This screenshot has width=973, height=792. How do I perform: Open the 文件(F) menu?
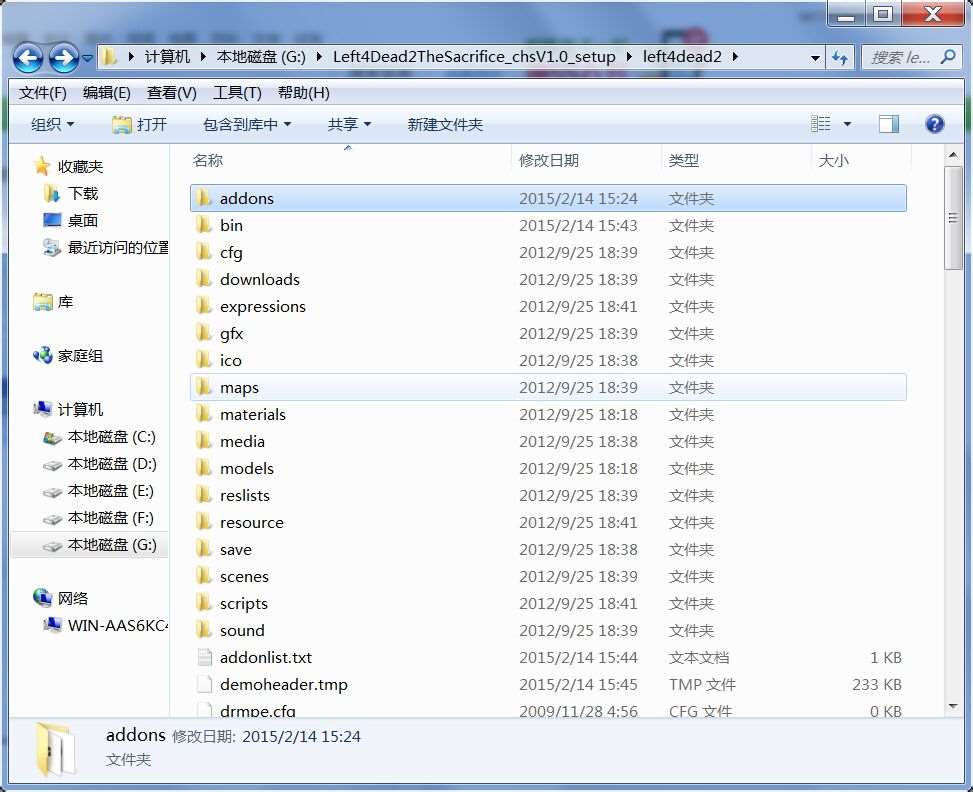(43, 92)
